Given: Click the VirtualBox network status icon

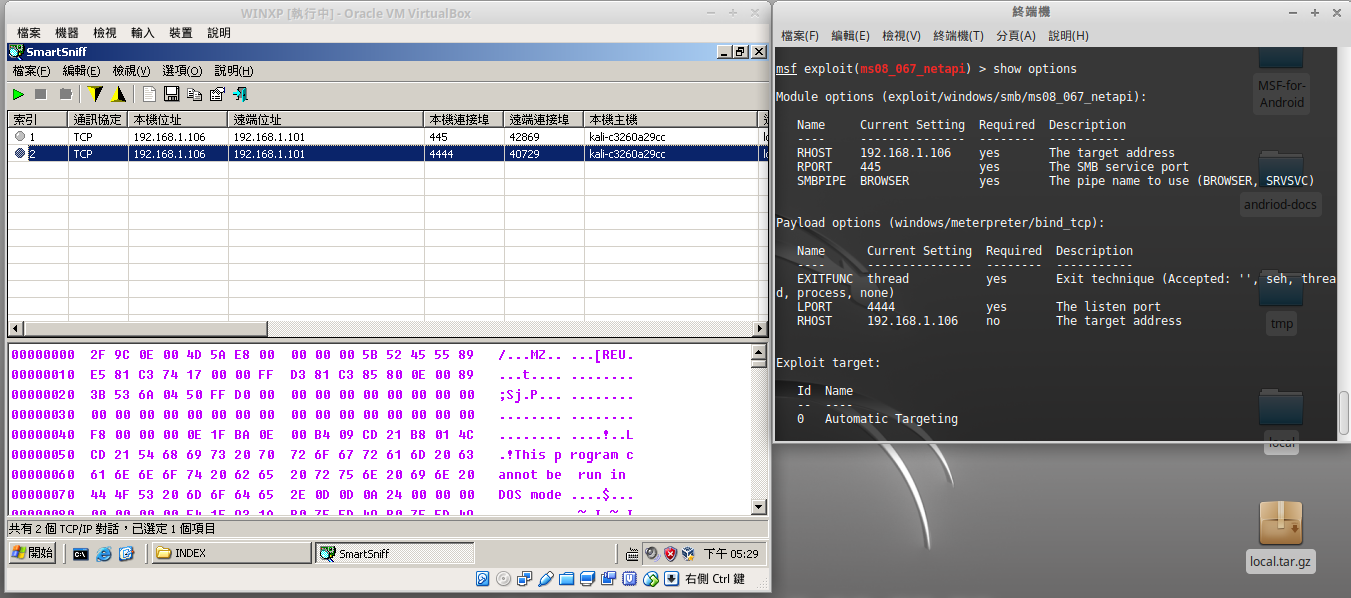Looking at the screenshot, I should (x=525, y=578).
